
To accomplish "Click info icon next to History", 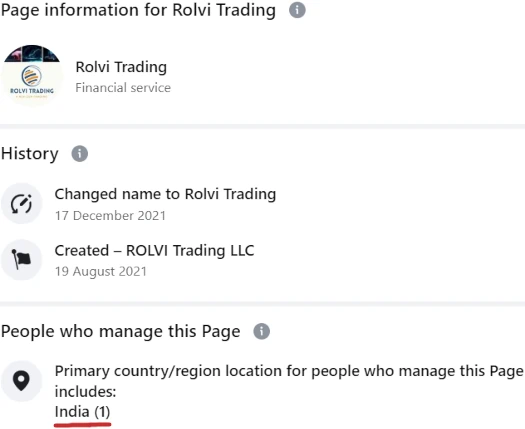I will [x=80, y=154].
